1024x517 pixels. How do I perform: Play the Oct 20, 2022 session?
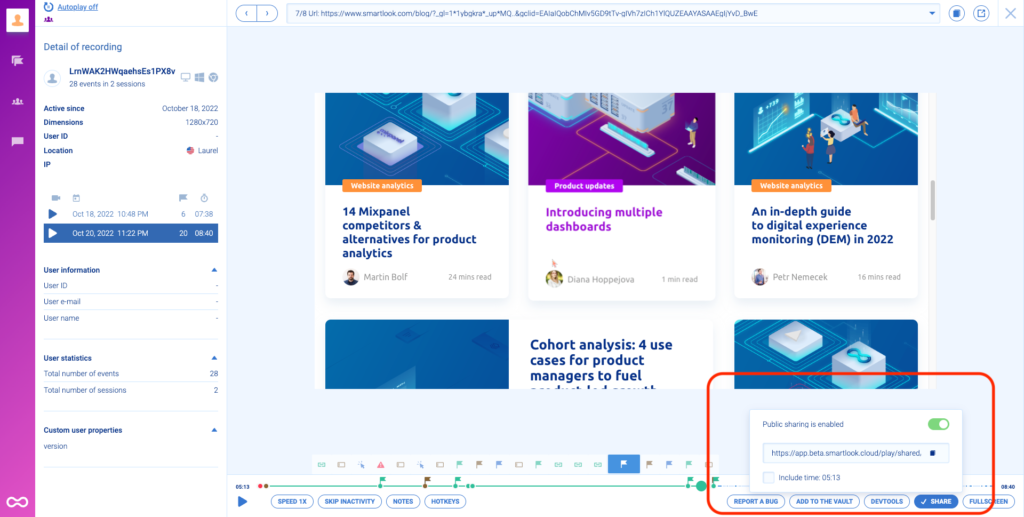tap(53, 233)
